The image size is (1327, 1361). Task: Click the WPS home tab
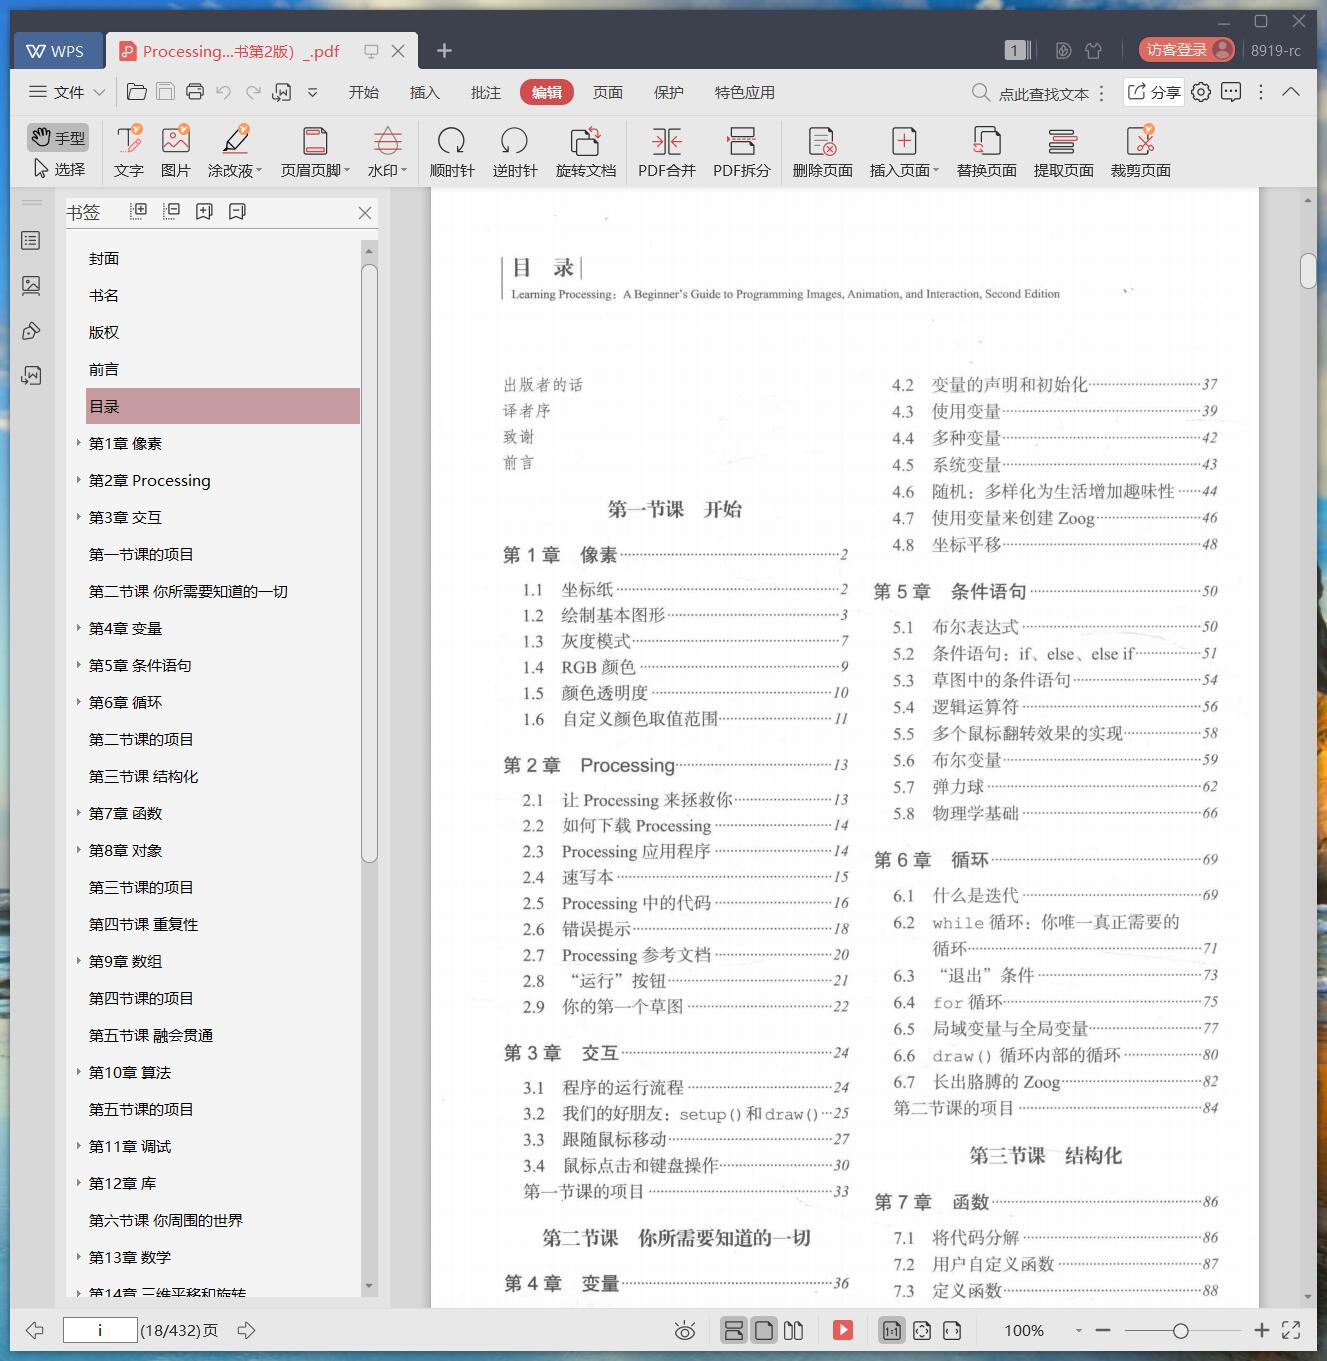[x=57, y=51]
